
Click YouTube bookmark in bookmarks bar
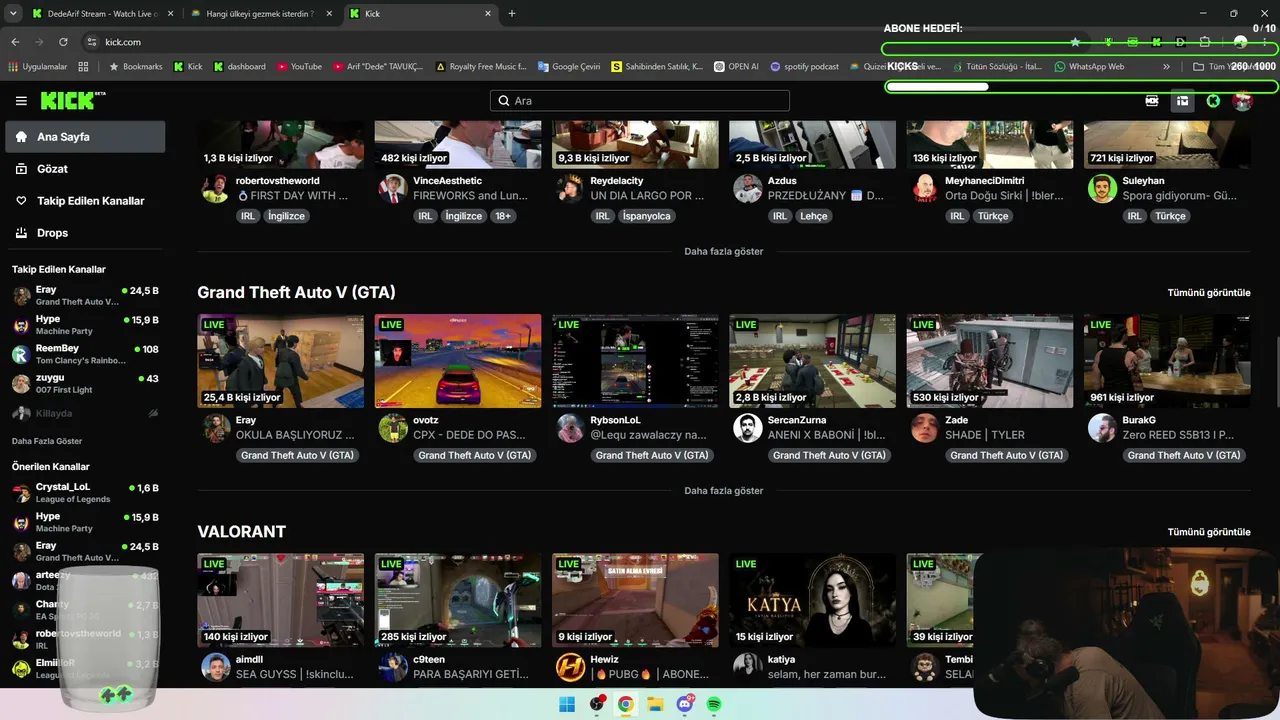click(x=299, y=67)
